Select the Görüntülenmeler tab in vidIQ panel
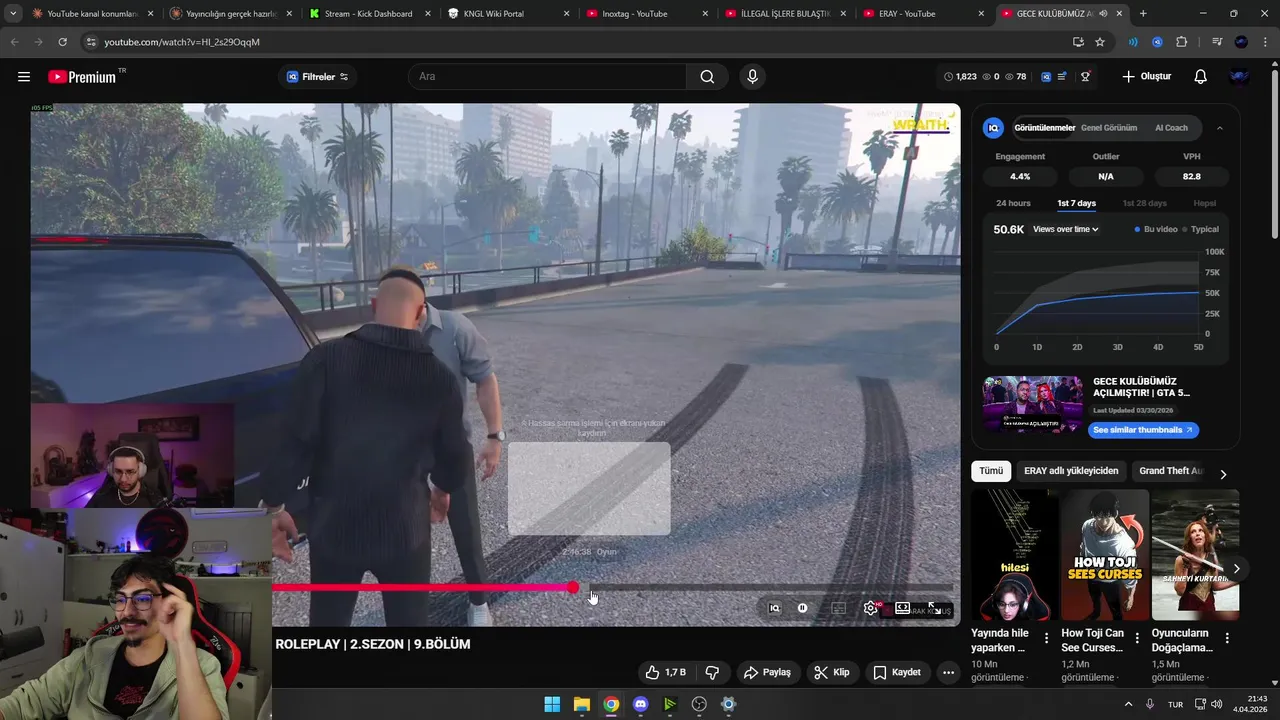 (1044, 128)
